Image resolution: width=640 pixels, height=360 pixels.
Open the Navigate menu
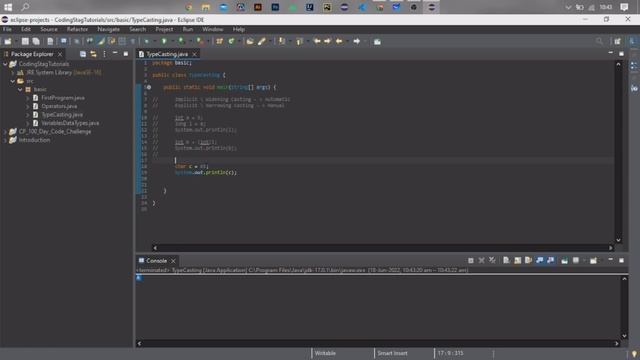point(109,29)
